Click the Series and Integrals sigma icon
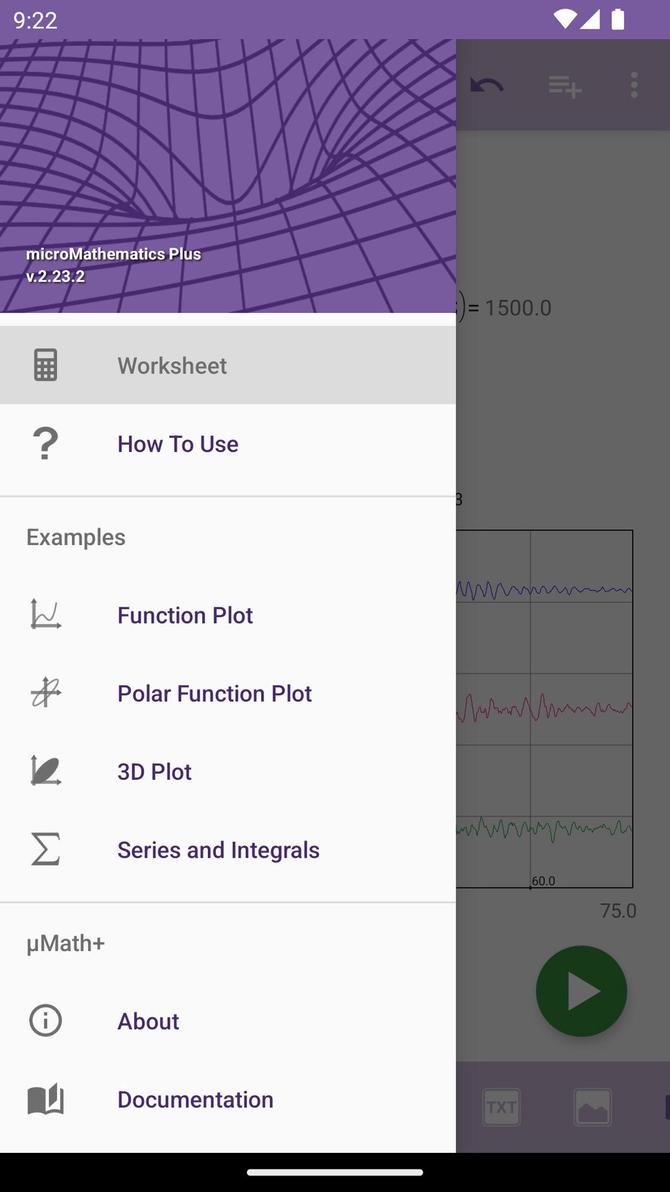This screenshot has height=1192, width=670. [x=45, y=849]
